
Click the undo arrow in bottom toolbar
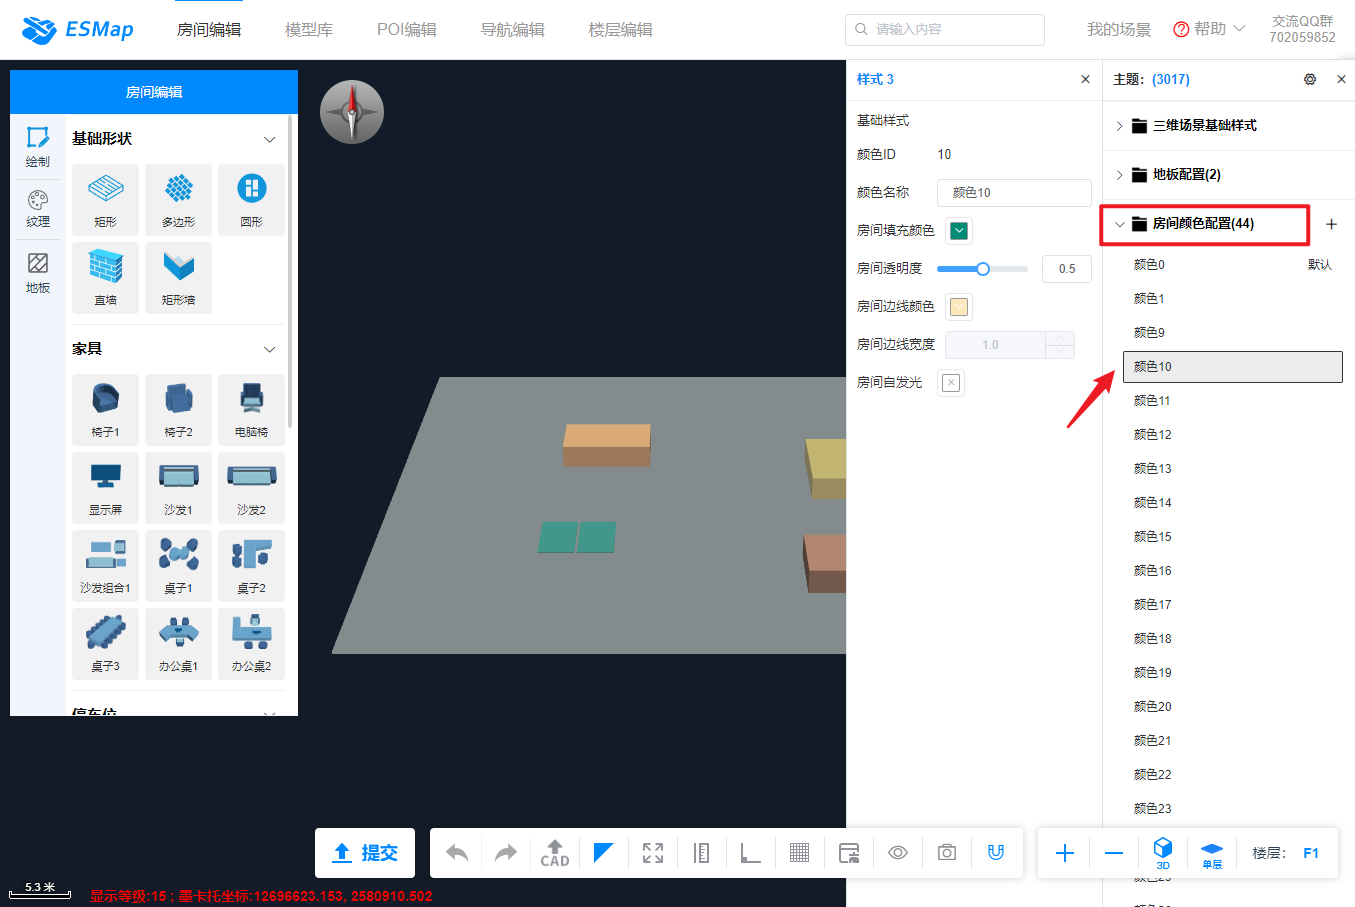click(457, 853)
